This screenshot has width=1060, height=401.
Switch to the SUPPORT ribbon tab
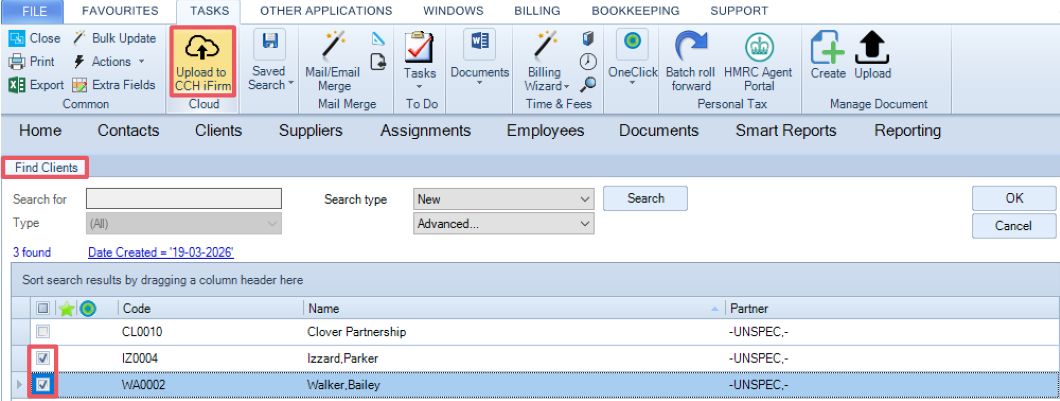[739, 11]
